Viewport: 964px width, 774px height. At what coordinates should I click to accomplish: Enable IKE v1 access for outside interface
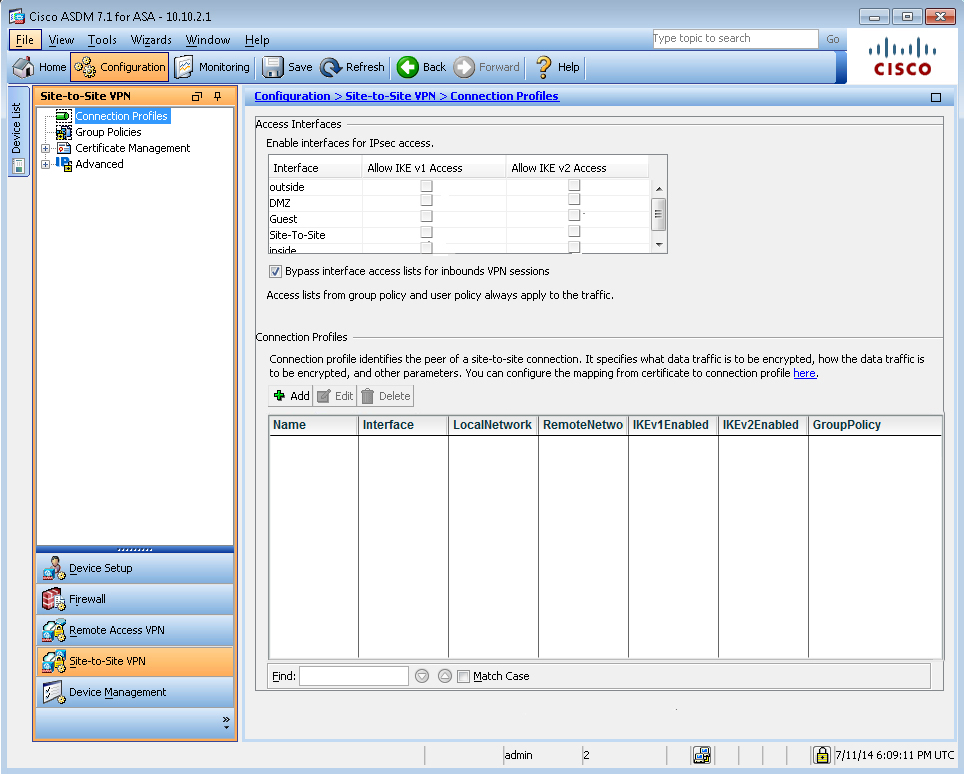[x=426, y=186]
